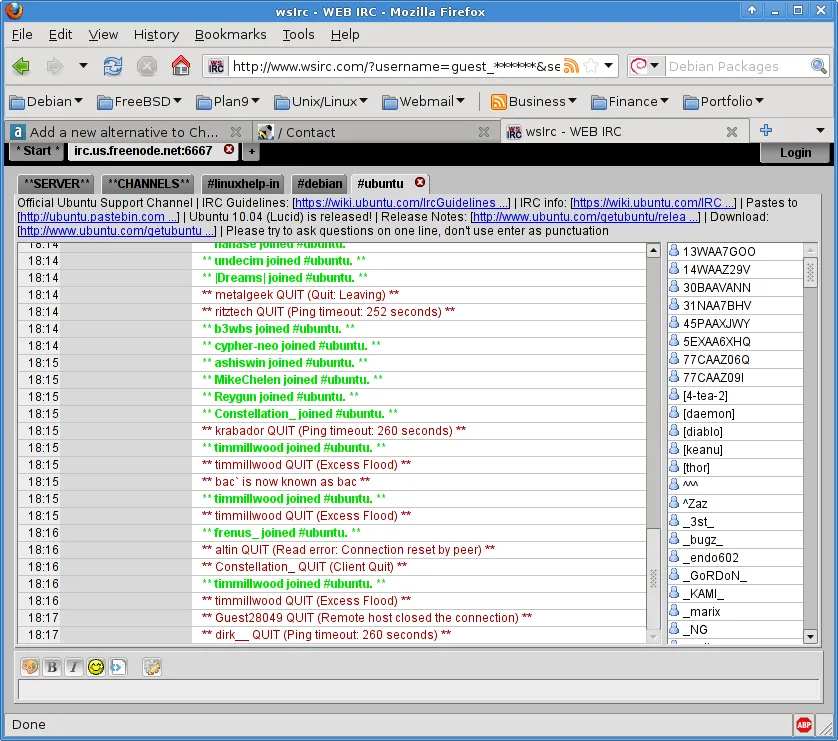Open the Home page icon

tap(180, 66)
